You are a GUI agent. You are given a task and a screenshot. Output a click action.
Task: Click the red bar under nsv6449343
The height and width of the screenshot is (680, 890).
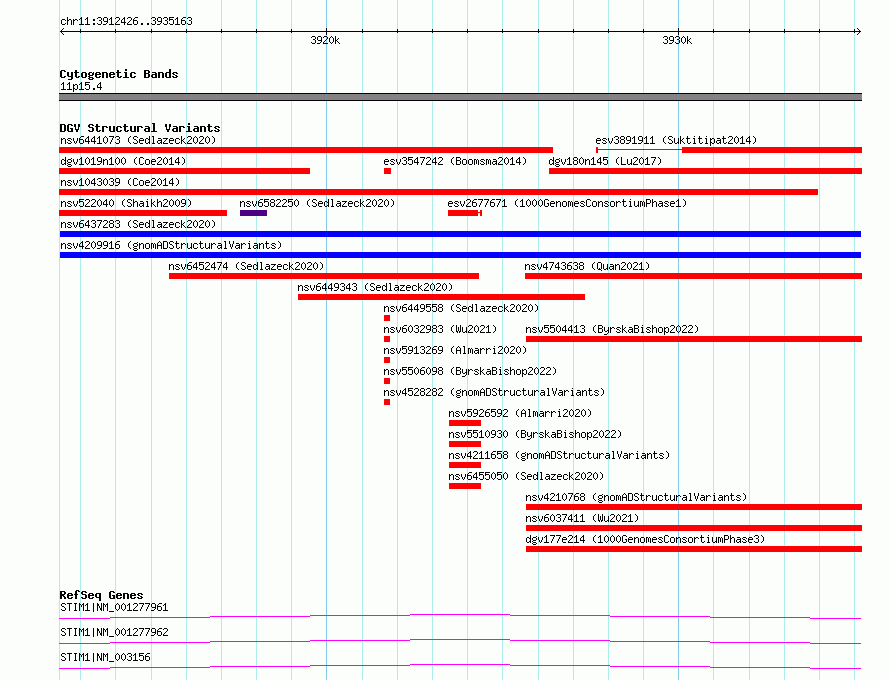pos(441,297)
